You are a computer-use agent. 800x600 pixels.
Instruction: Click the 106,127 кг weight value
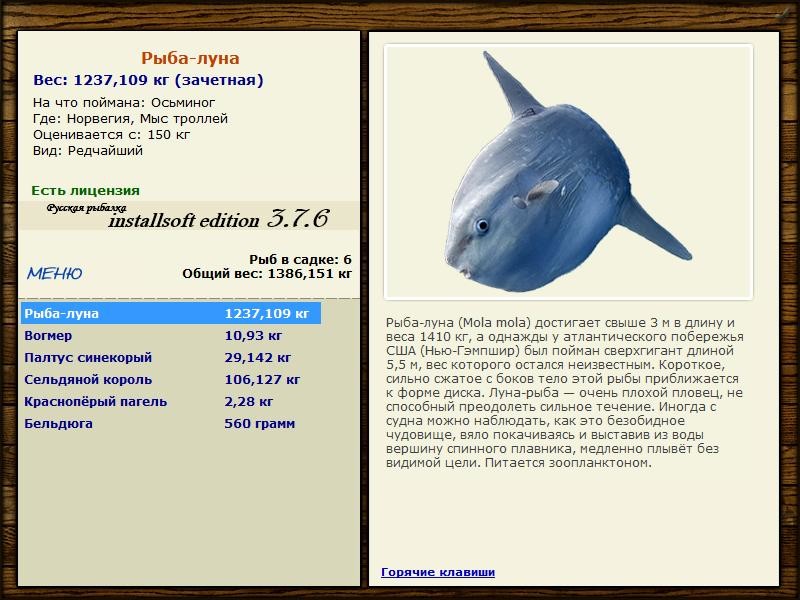coord(262,380)
